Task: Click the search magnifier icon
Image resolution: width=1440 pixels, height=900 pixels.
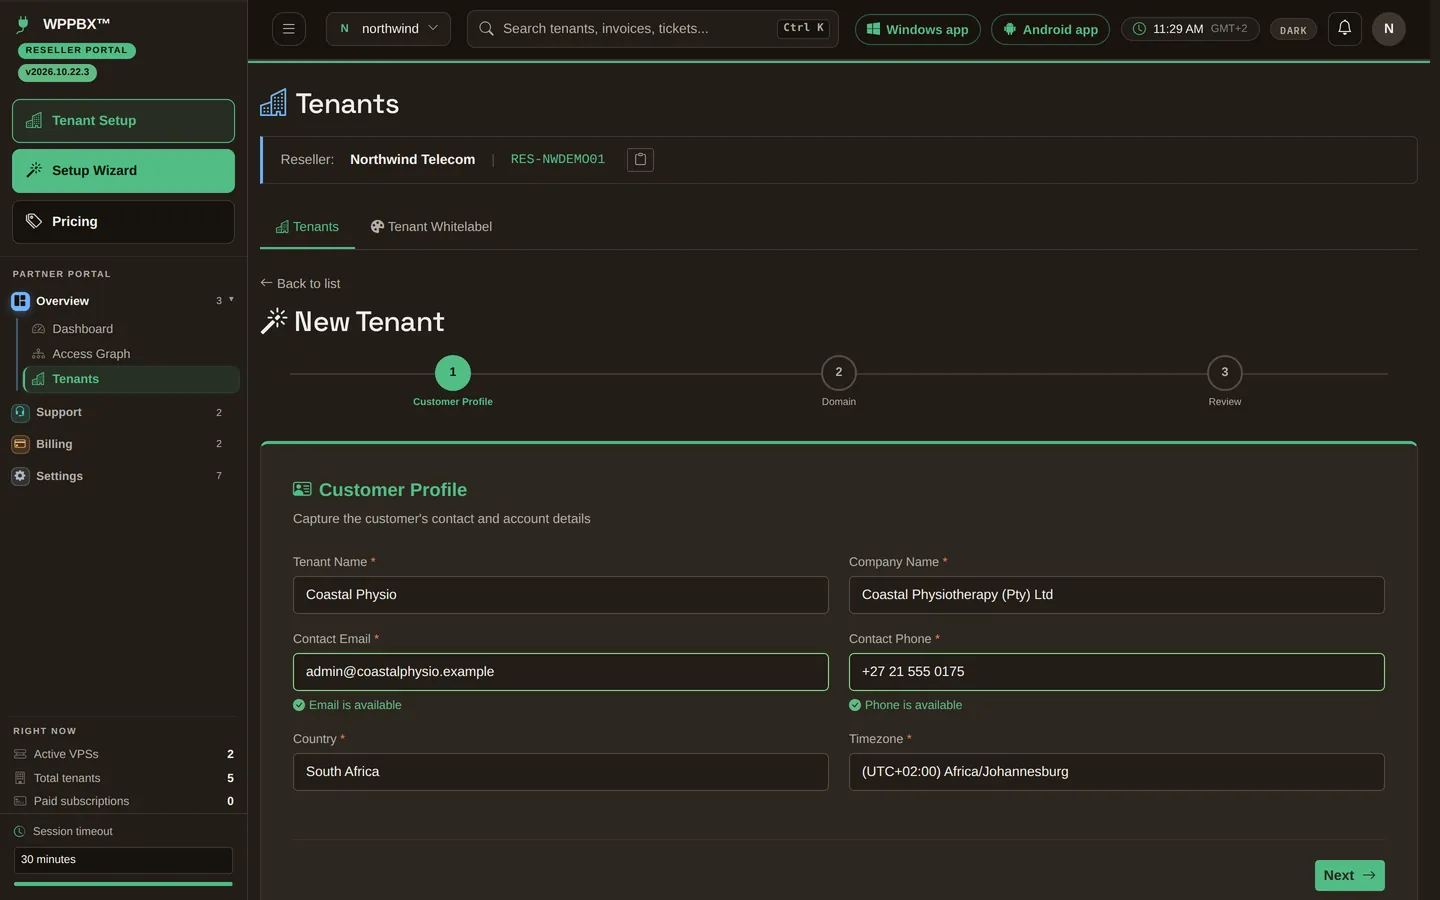Action: pos(486,29)
